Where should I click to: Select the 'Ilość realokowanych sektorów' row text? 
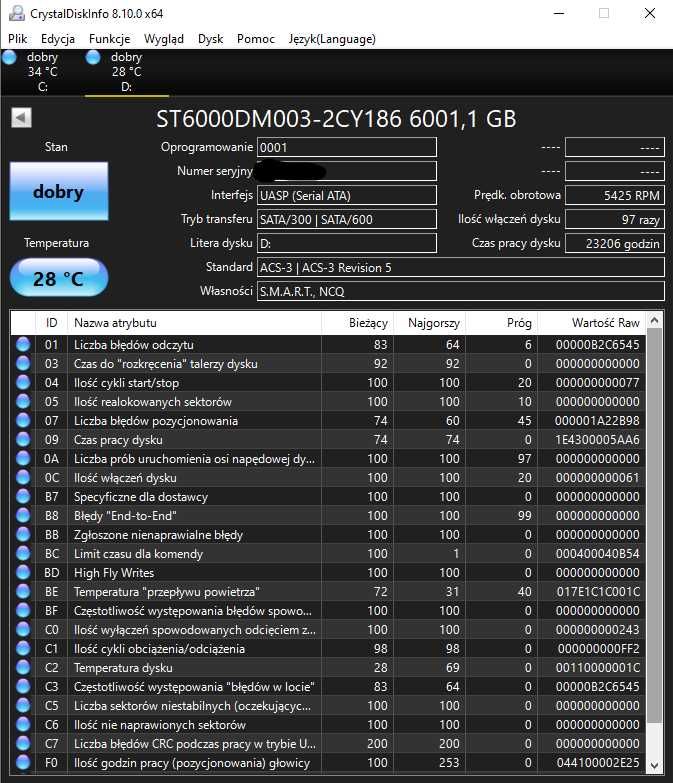[153, 401]
